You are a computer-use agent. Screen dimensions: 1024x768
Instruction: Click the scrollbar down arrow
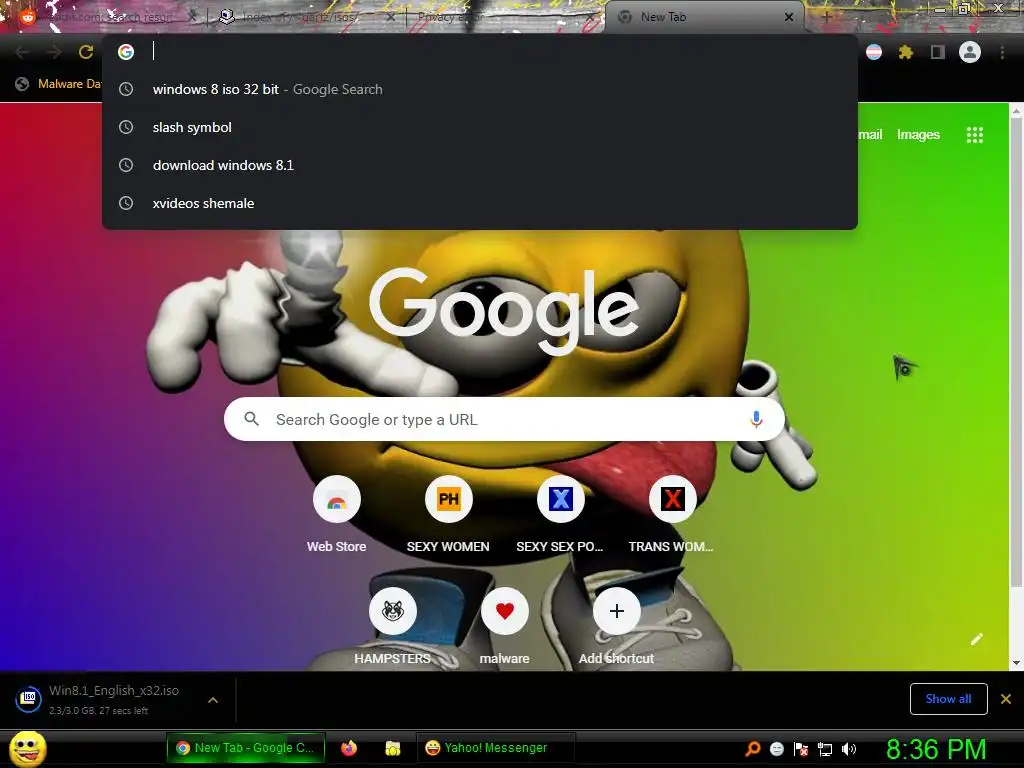coord(1016,663)
